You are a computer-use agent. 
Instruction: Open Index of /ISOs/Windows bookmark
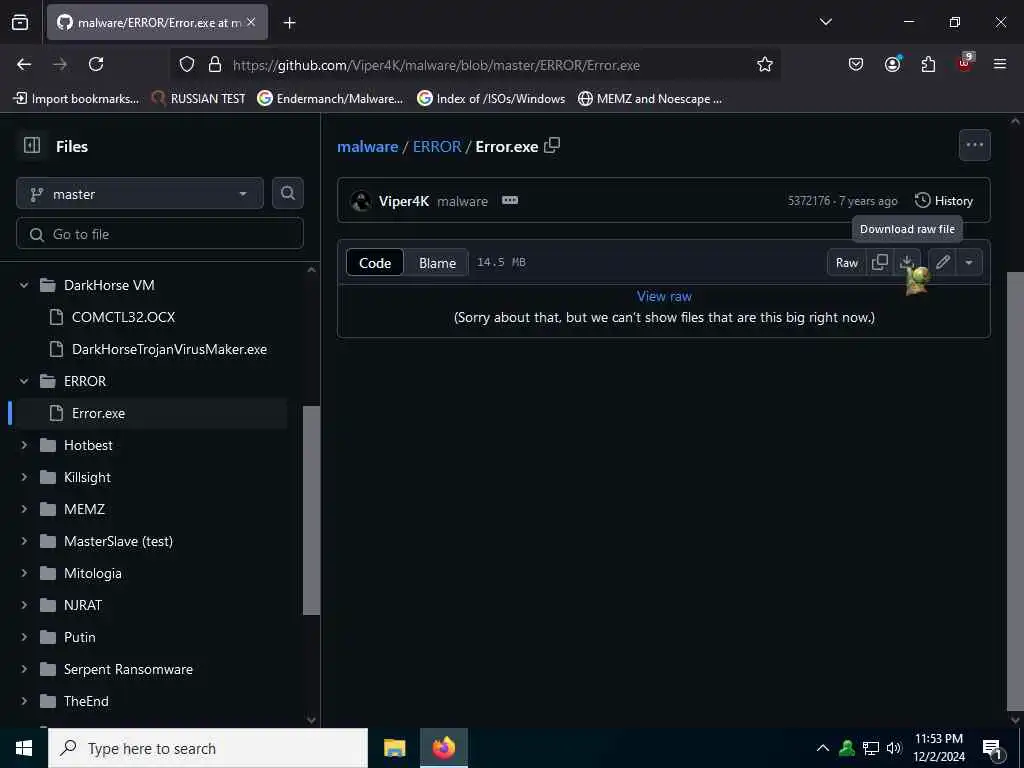(492, 99)
